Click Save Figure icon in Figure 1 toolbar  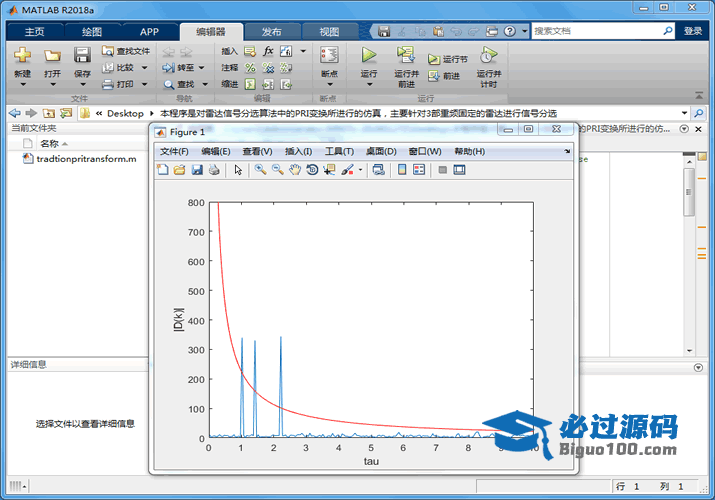click(x=197, y=170)
